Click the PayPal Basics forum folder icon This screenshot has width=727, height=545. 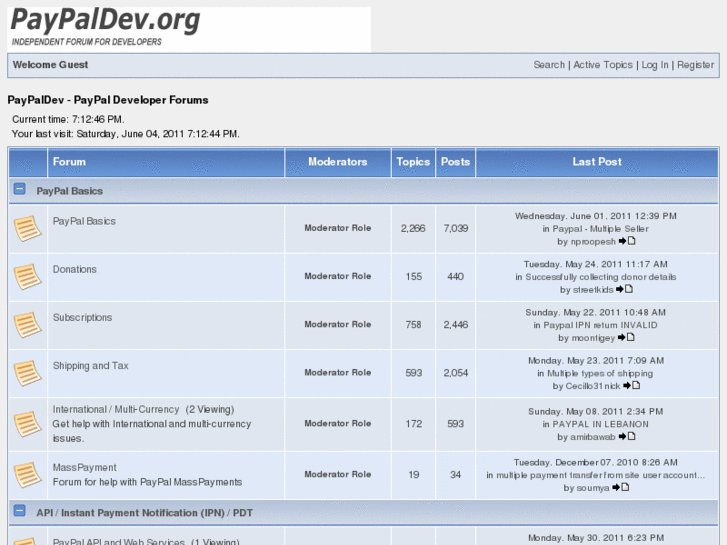pyautogui.click(x=27, y=228)
